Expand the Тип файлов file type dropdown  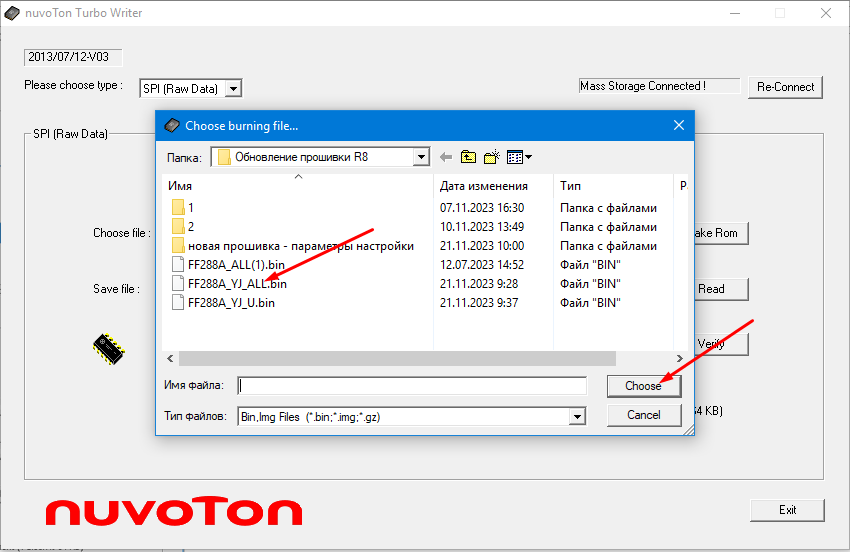click(x=576, y=416)
